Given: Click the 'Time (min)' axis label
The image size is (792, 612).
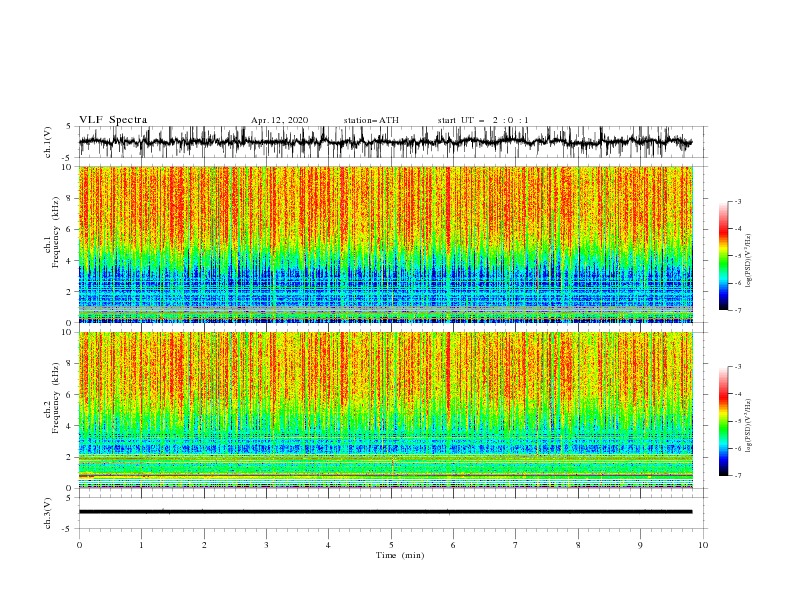Looking at the screenshot, I should coord(400,555).
